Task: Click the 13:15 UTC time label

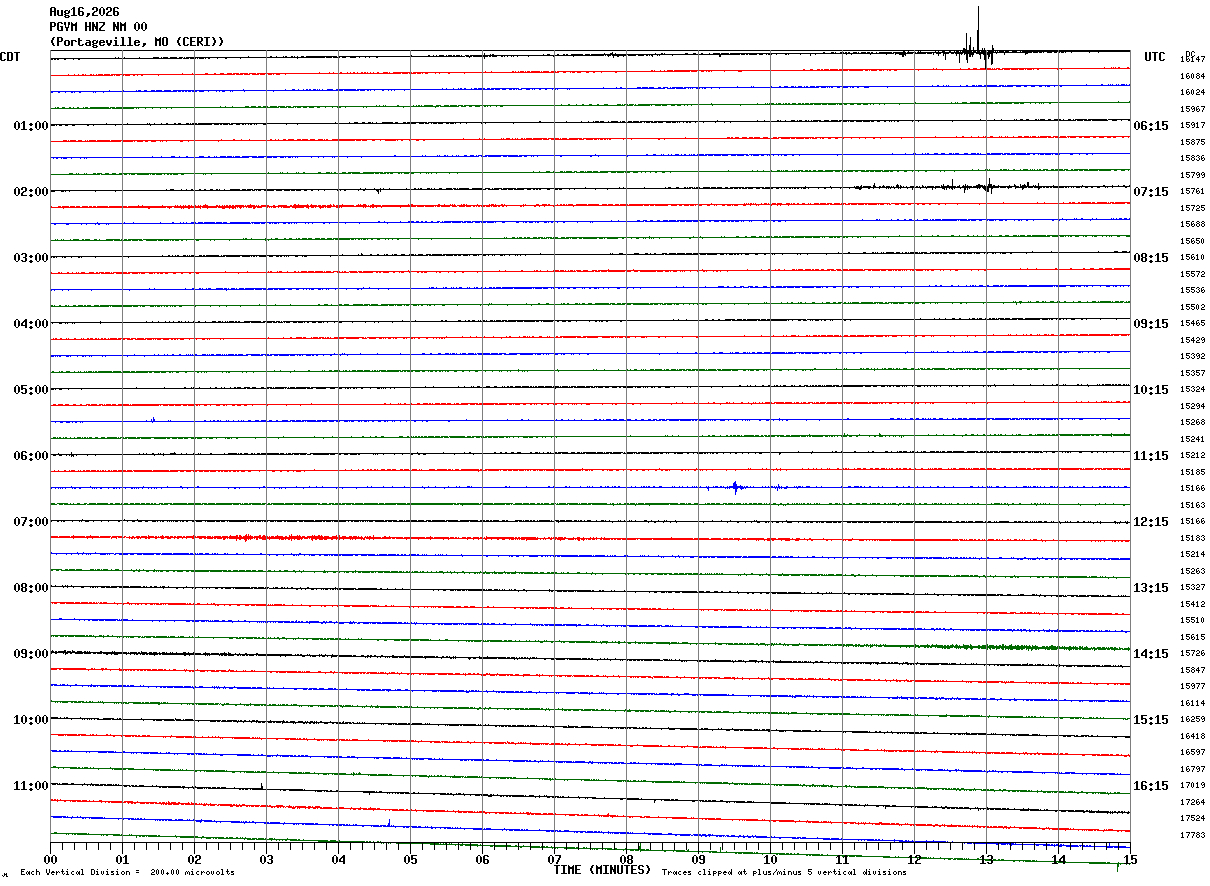Action: tap(1151, 588)
